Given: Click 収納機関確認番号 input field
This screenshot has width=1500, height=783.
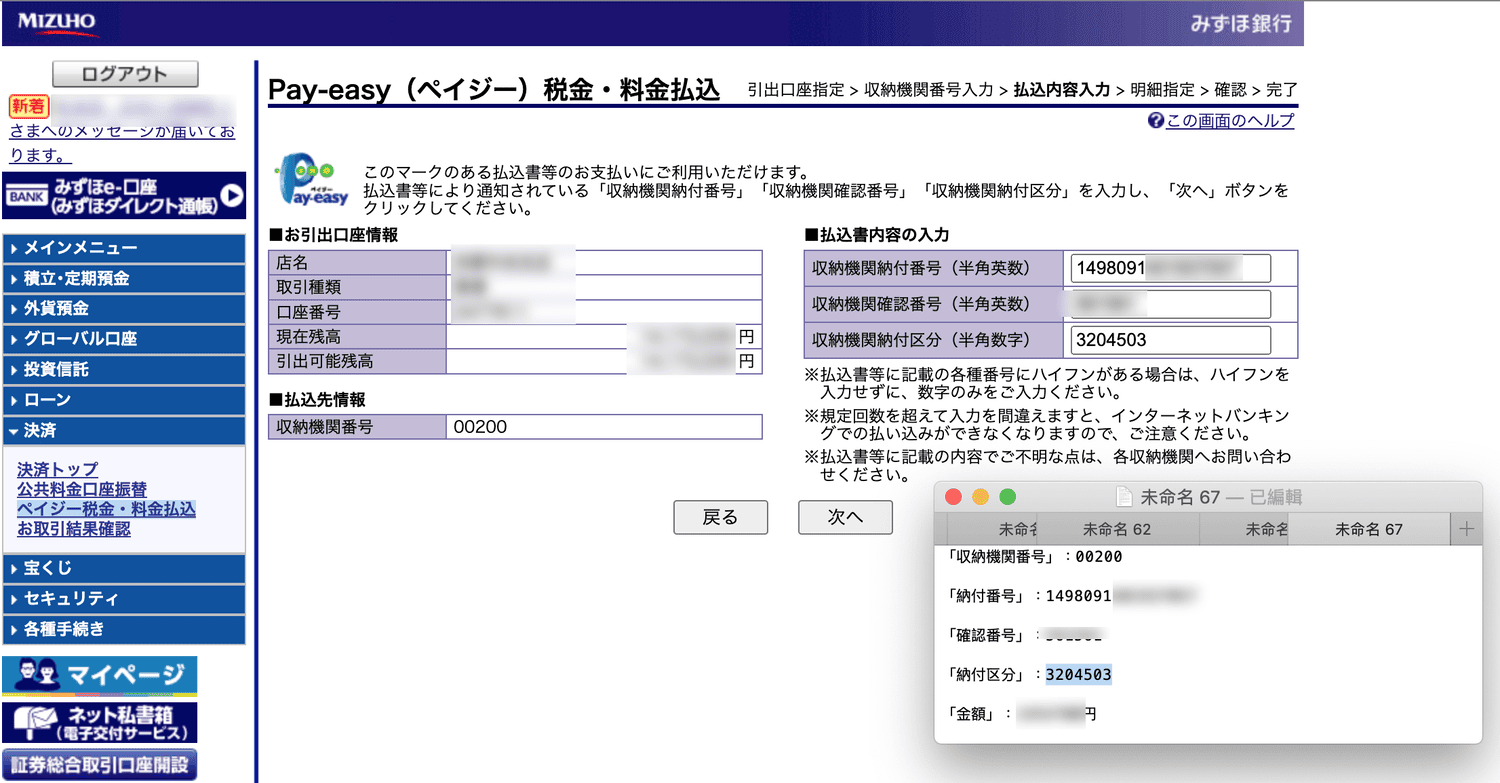Looking at the screenshot, I should [x=1170, y=304].
